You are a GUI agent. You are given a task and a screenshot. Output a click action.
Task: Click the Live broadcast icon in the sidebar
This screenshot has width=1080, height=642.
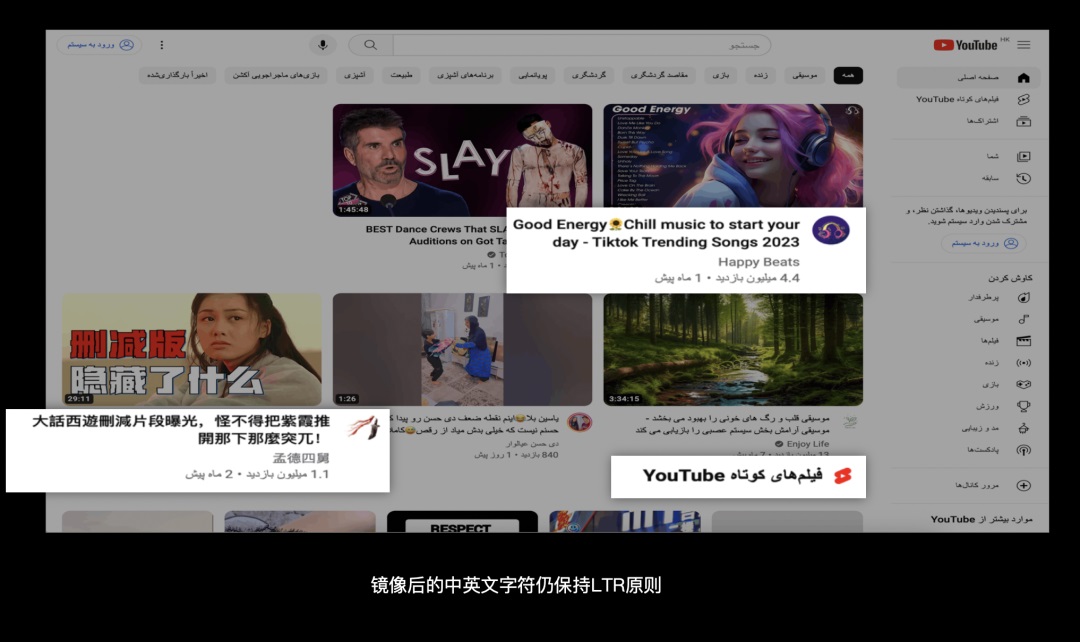pyautogui.click(x=1022, y=362)
